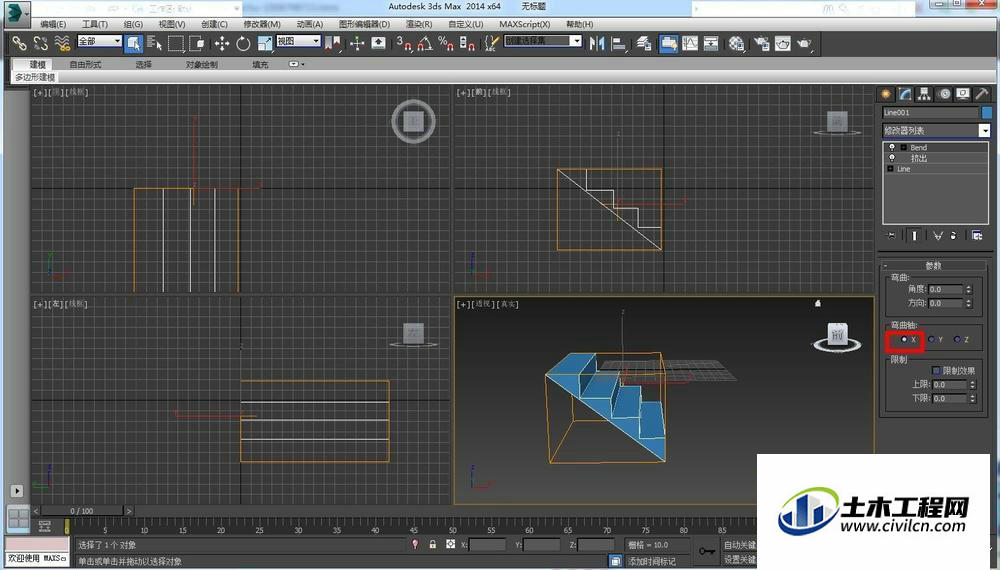Click the Configure Modifier Sets icon
The width and height of the screenshot is (1000, 570).
pyautogui.click(x=977, y=235)
